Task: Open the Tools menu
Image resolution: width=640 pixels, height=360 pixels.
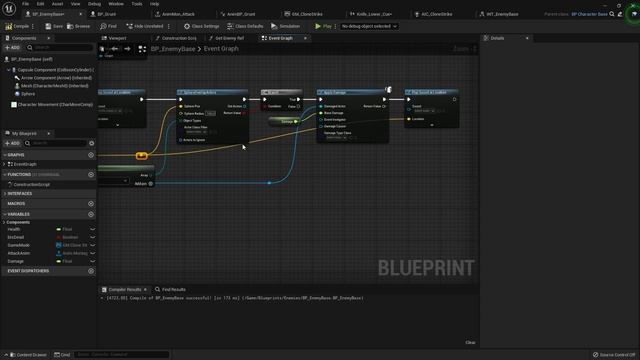Action: coord(137,4)
